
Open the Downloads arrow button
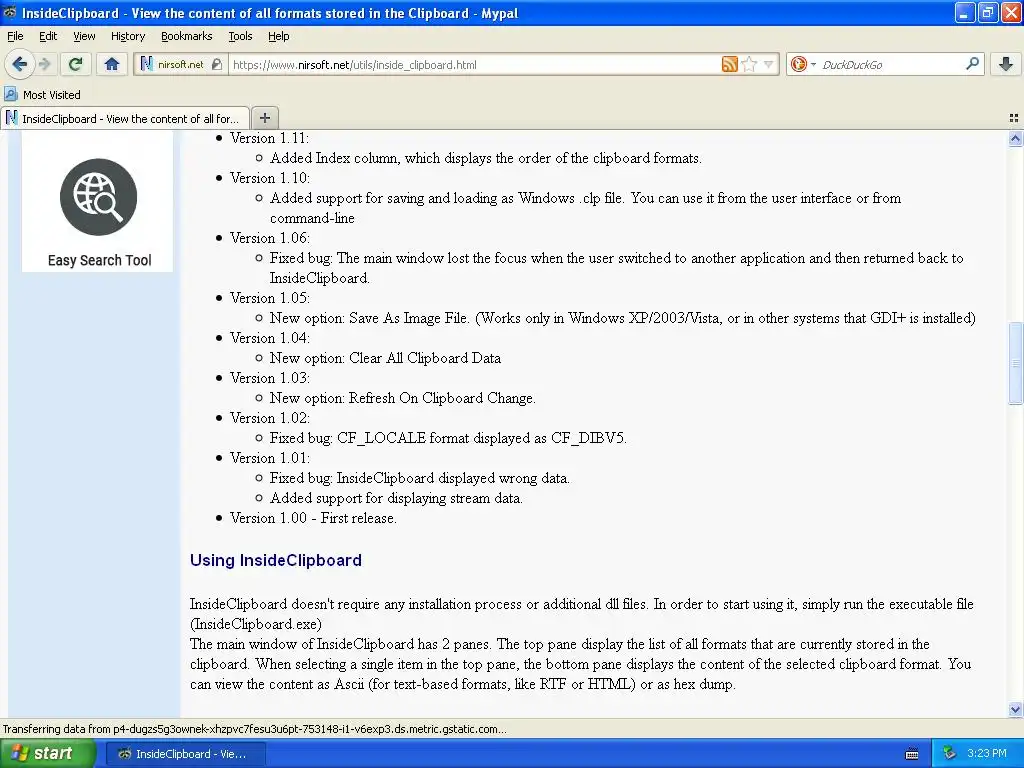click(x=1006, y=64)
